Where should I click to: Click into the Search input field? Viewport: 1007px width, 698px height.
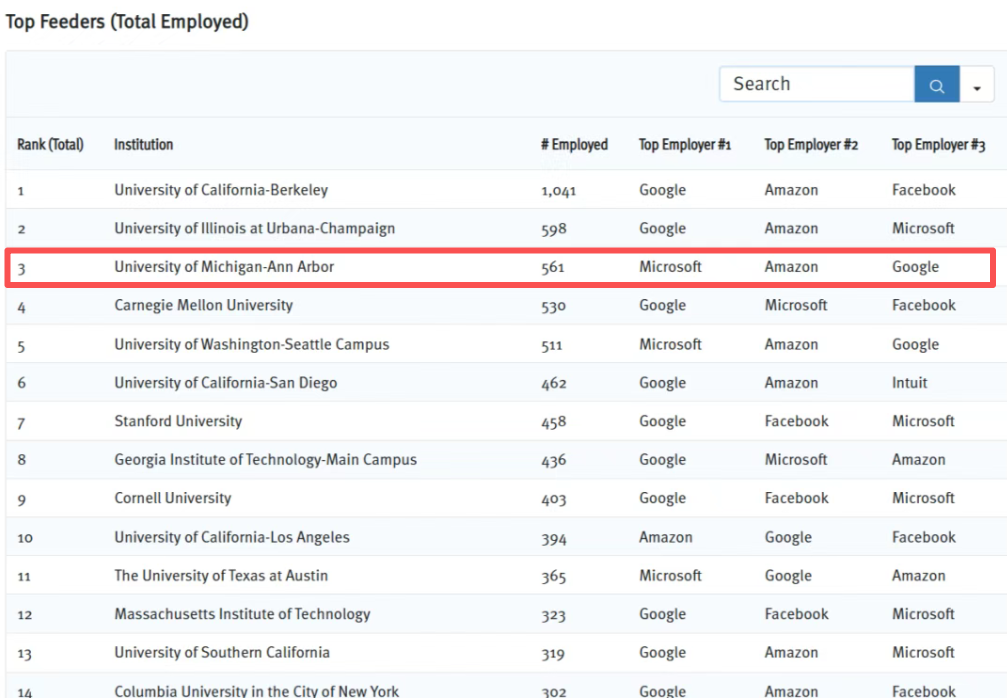(816, 85)
